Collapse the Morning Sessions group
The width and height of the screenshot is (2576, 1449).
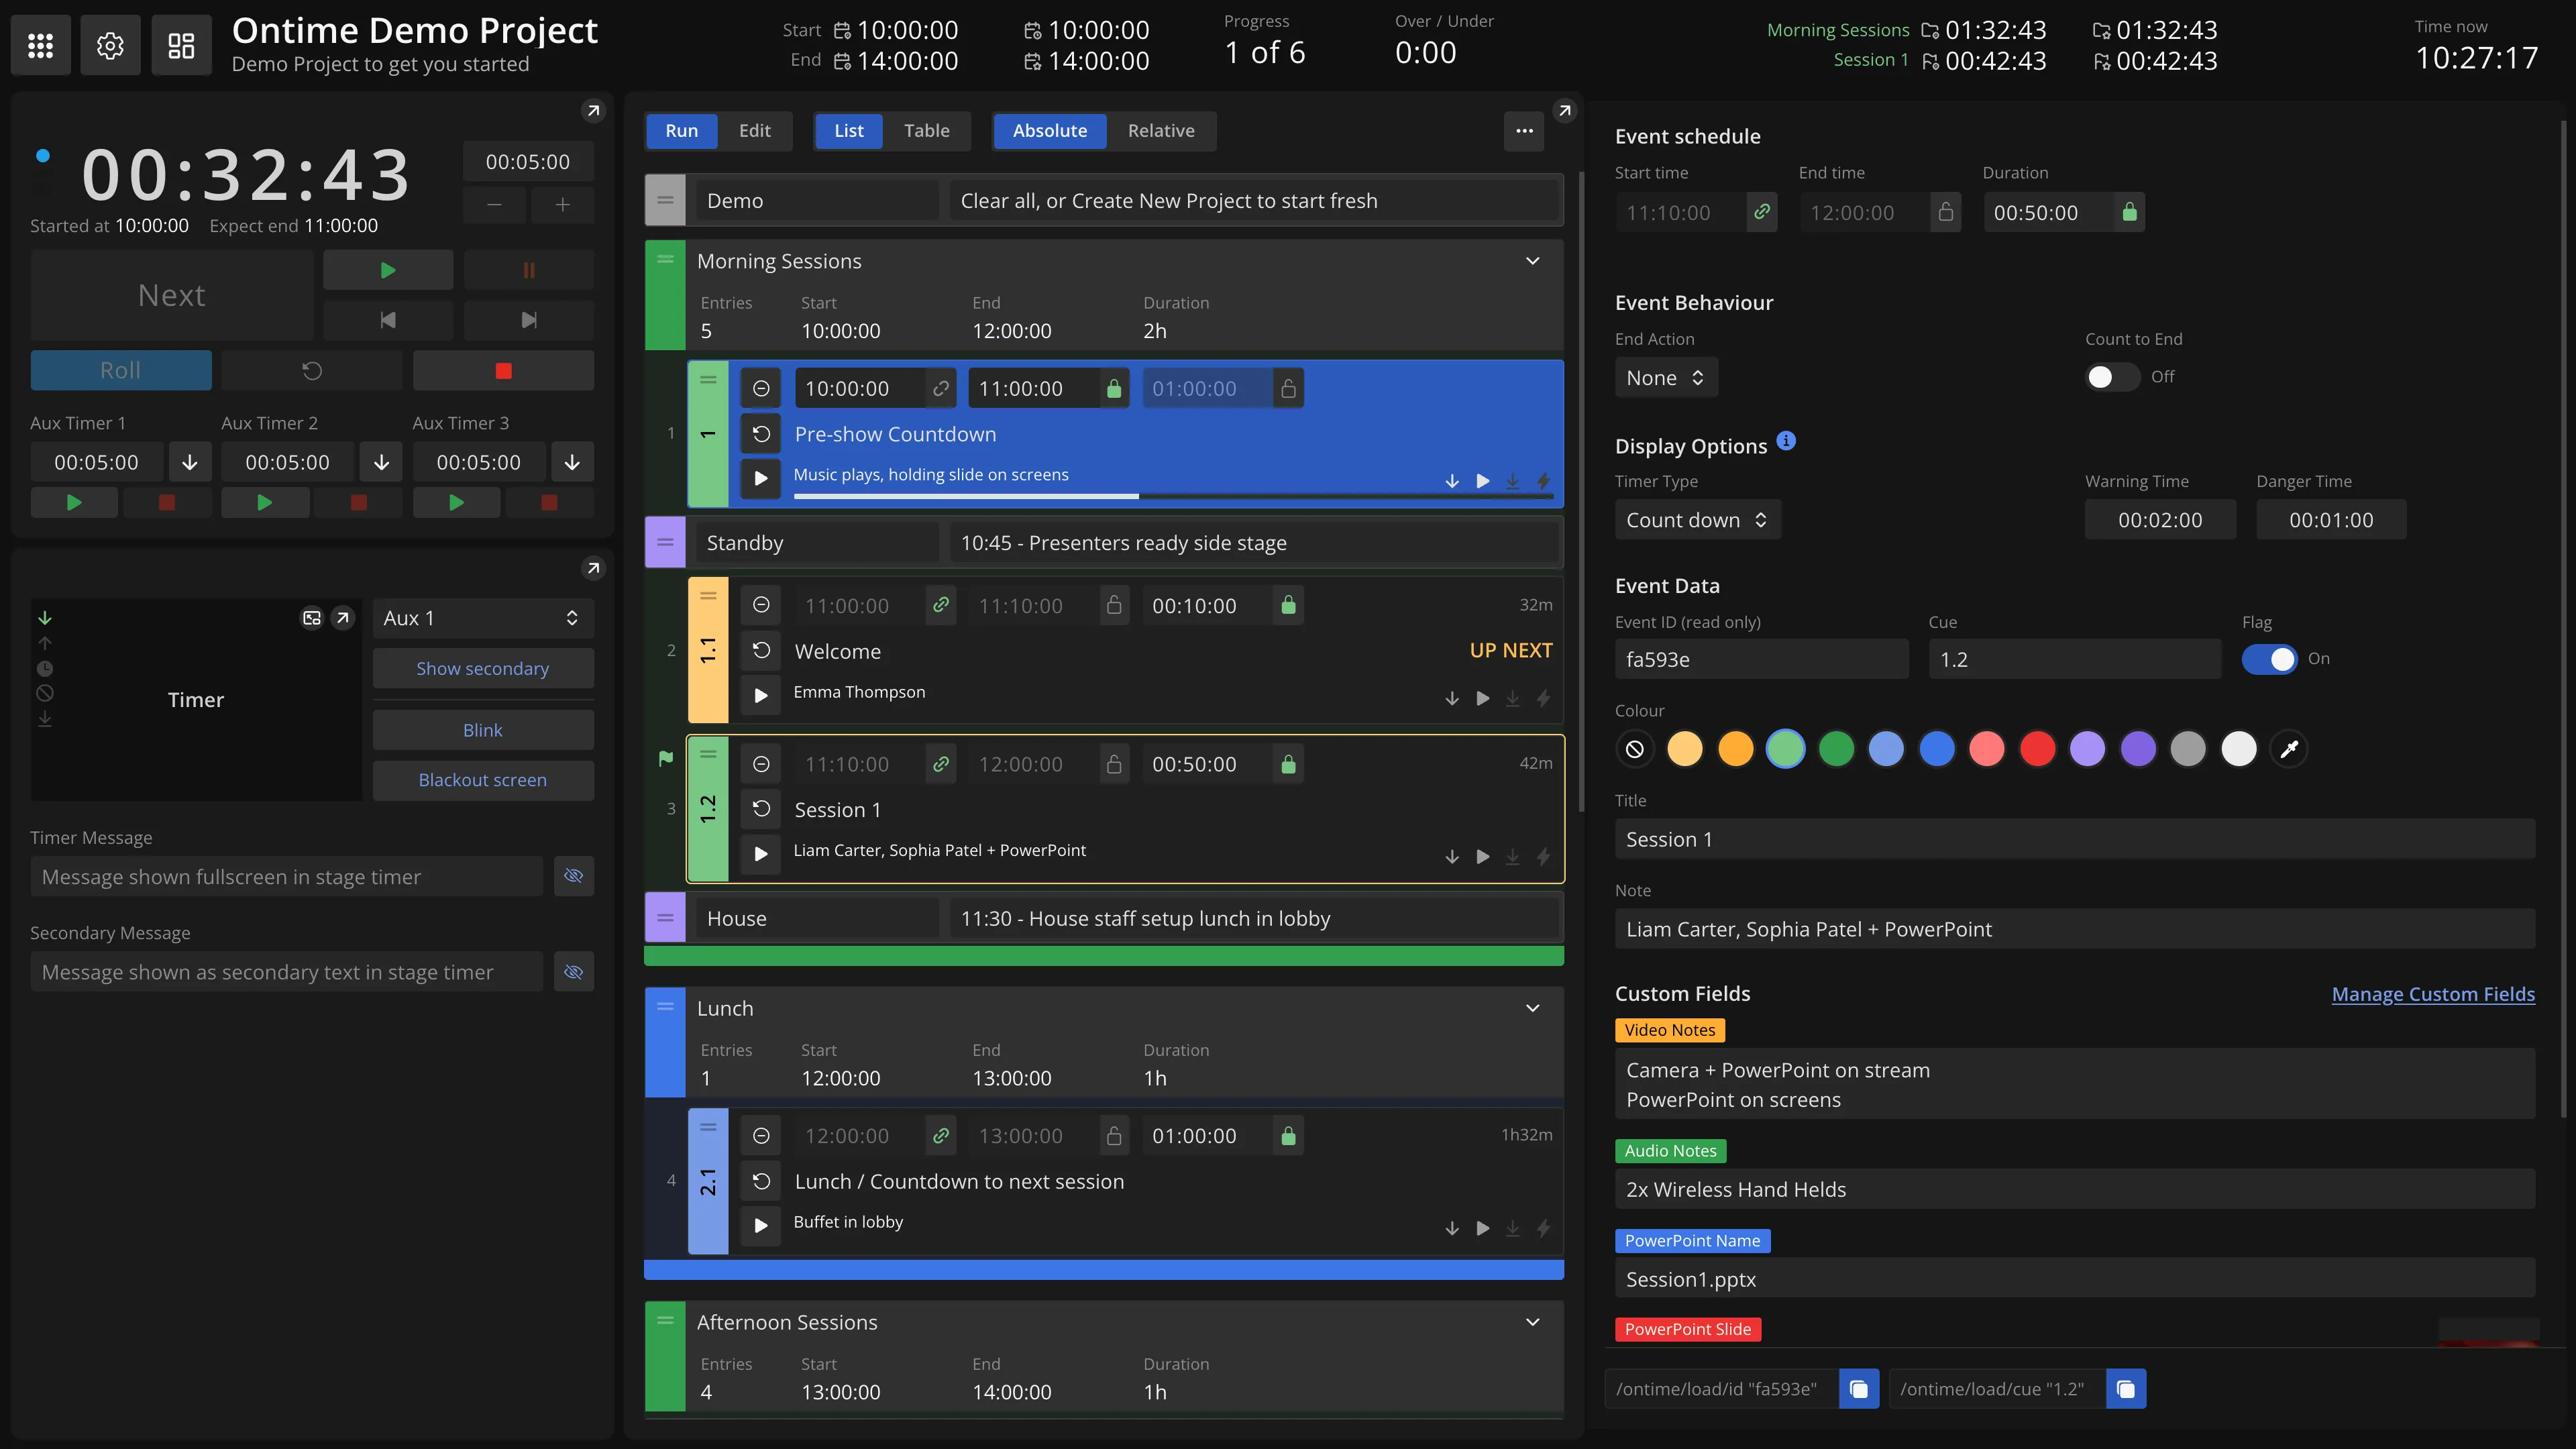click(1532, 261)
